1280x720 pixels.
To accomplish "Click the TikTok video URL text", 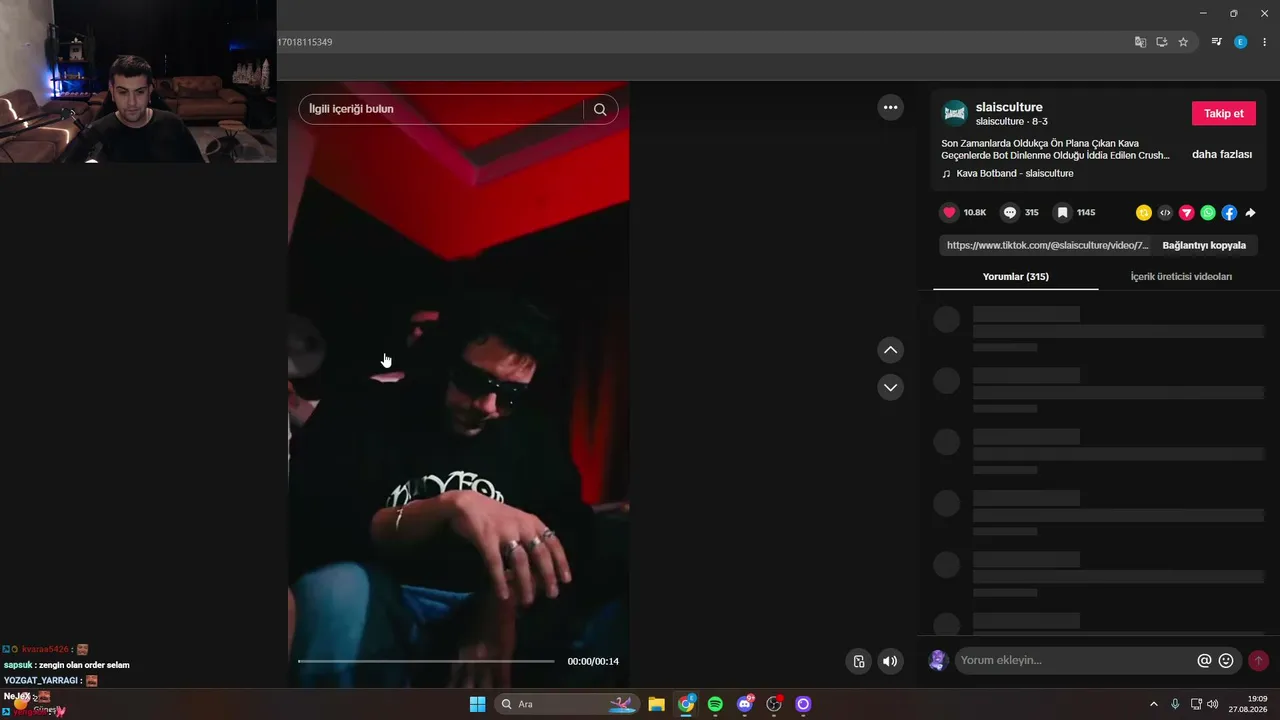I will coord(1047,245).
